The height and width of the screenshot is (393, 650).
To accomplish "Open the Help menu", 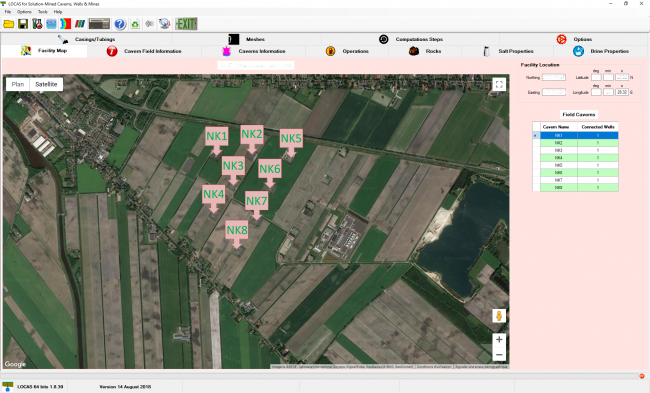I will pos(58,12).
